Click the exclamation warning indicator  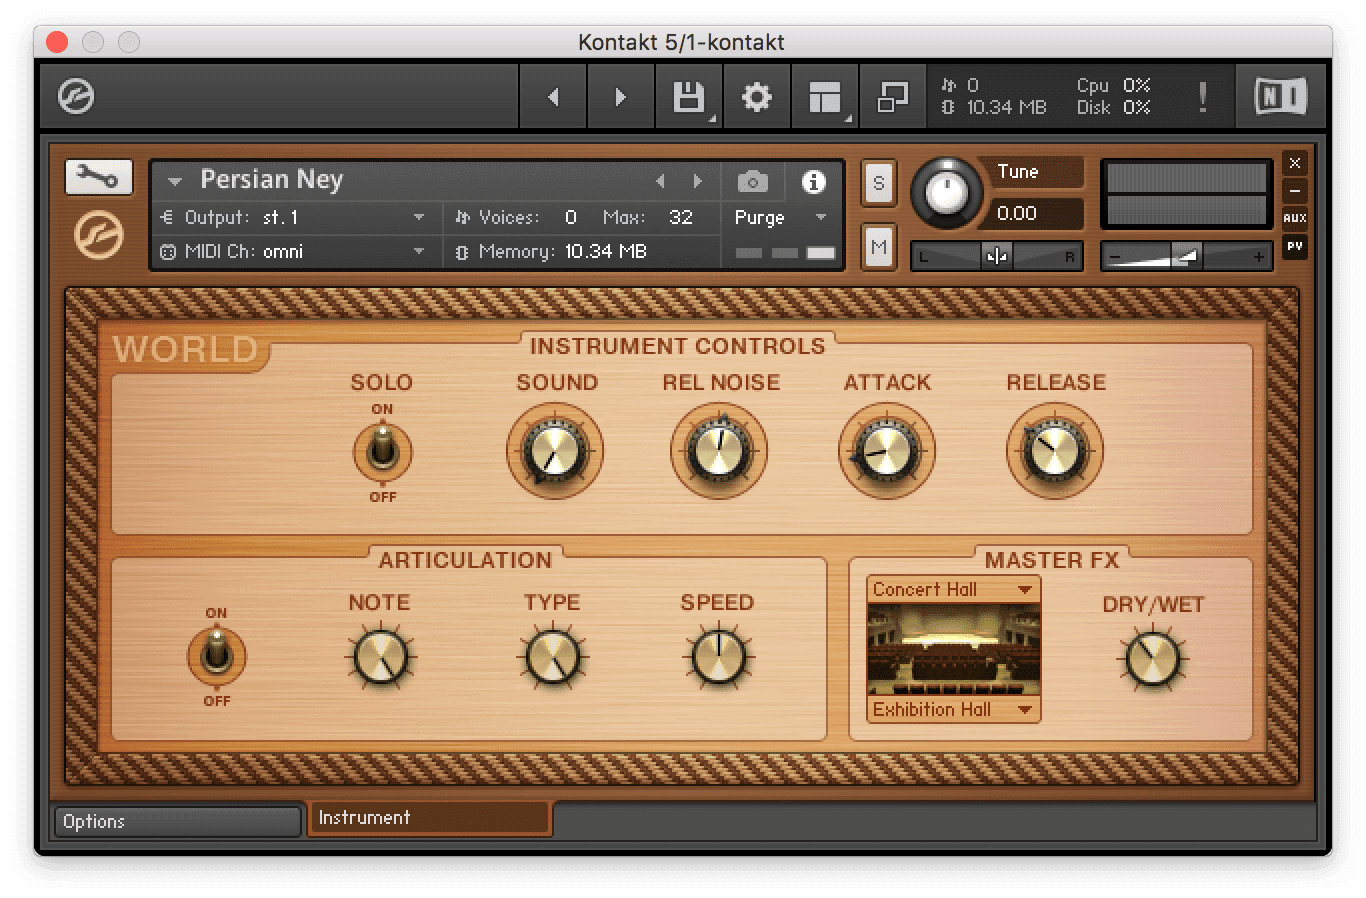pos(1202,97)
